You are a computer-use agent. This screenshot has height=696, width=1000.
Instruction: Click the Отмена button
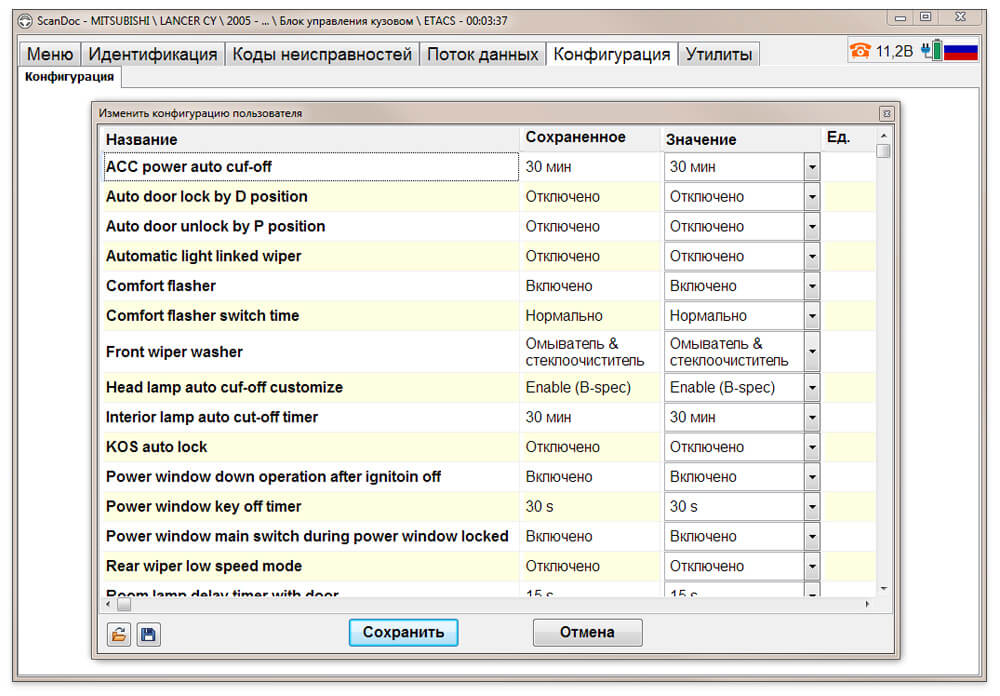coord(587,632)
